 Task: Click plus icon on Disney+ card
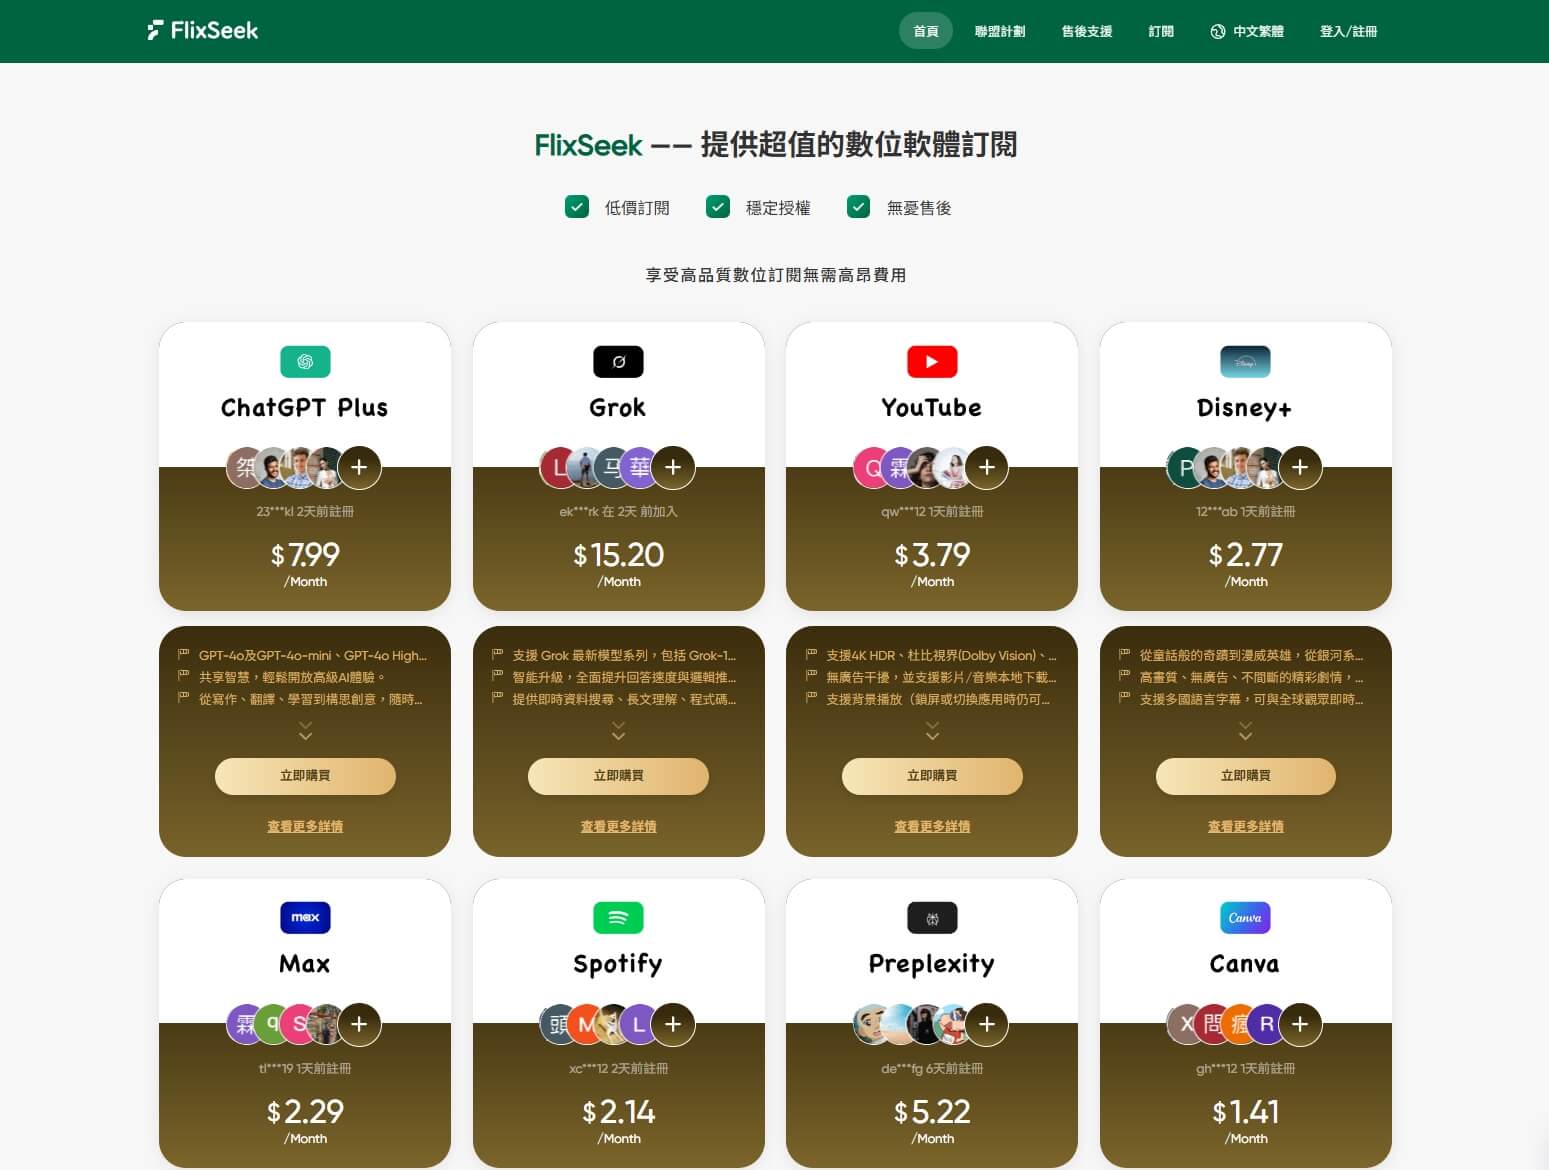1300,467
